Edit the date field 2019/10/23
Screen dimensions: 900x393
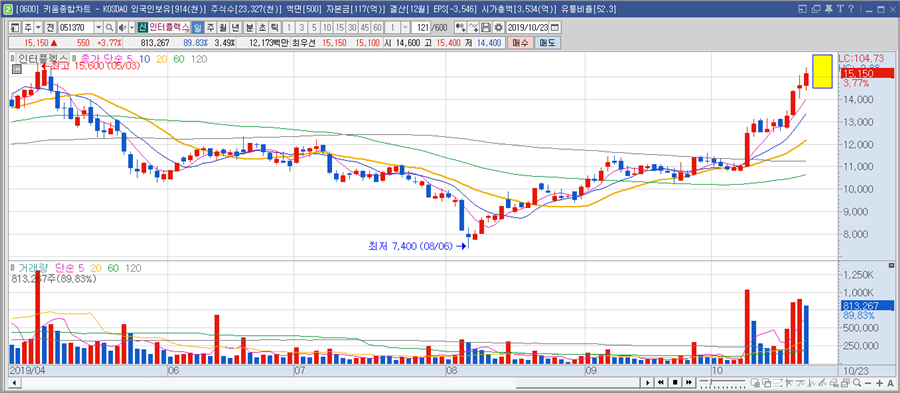tap(527, 28)
